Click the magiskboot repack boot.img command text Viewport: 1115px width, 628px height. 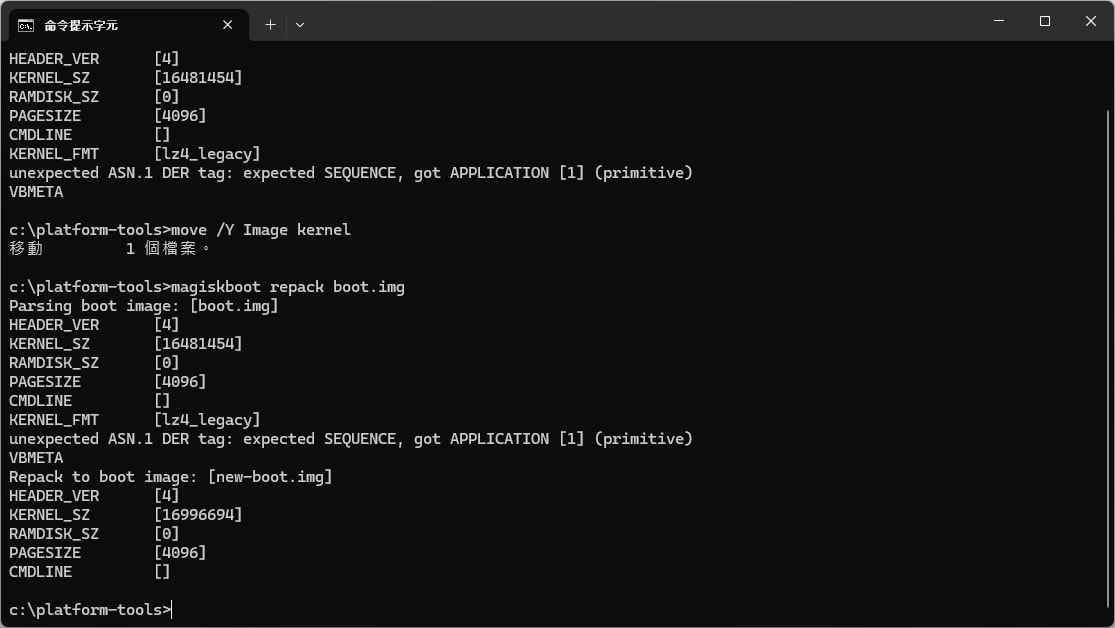(x=288, y=287)
